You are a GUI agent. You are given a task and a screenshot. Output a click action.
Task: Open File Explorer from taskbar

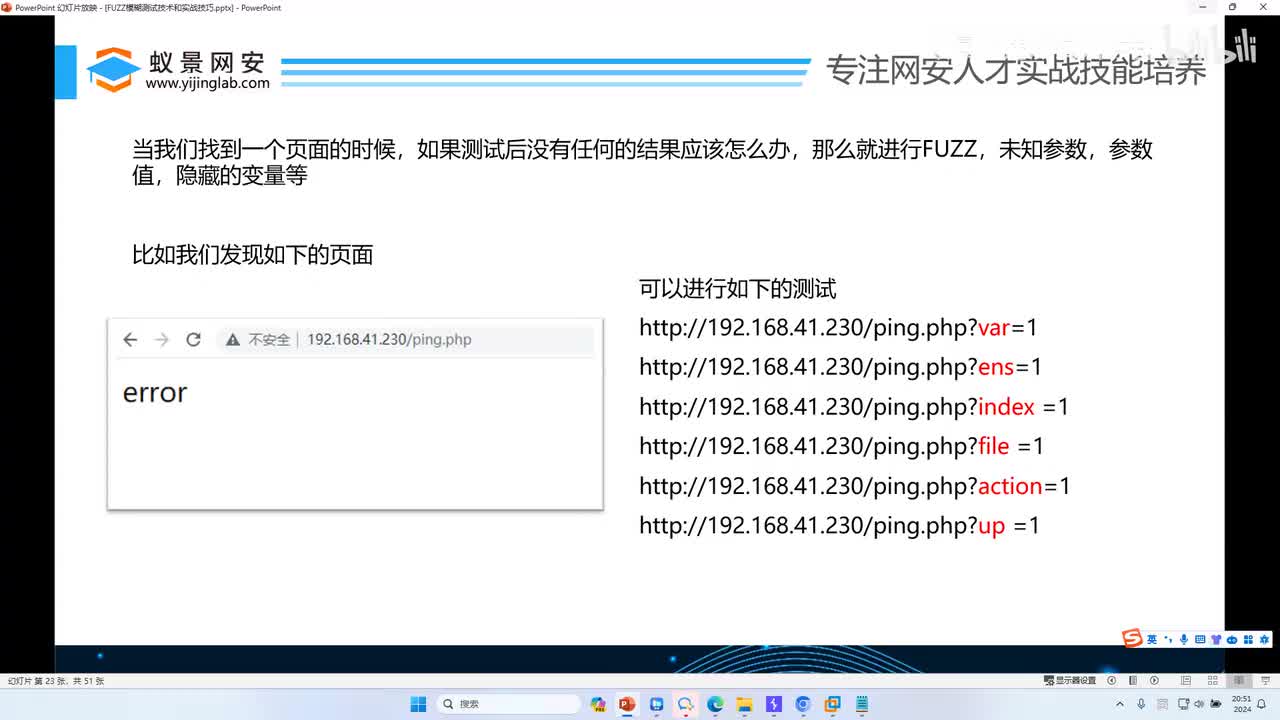point(744,704)
